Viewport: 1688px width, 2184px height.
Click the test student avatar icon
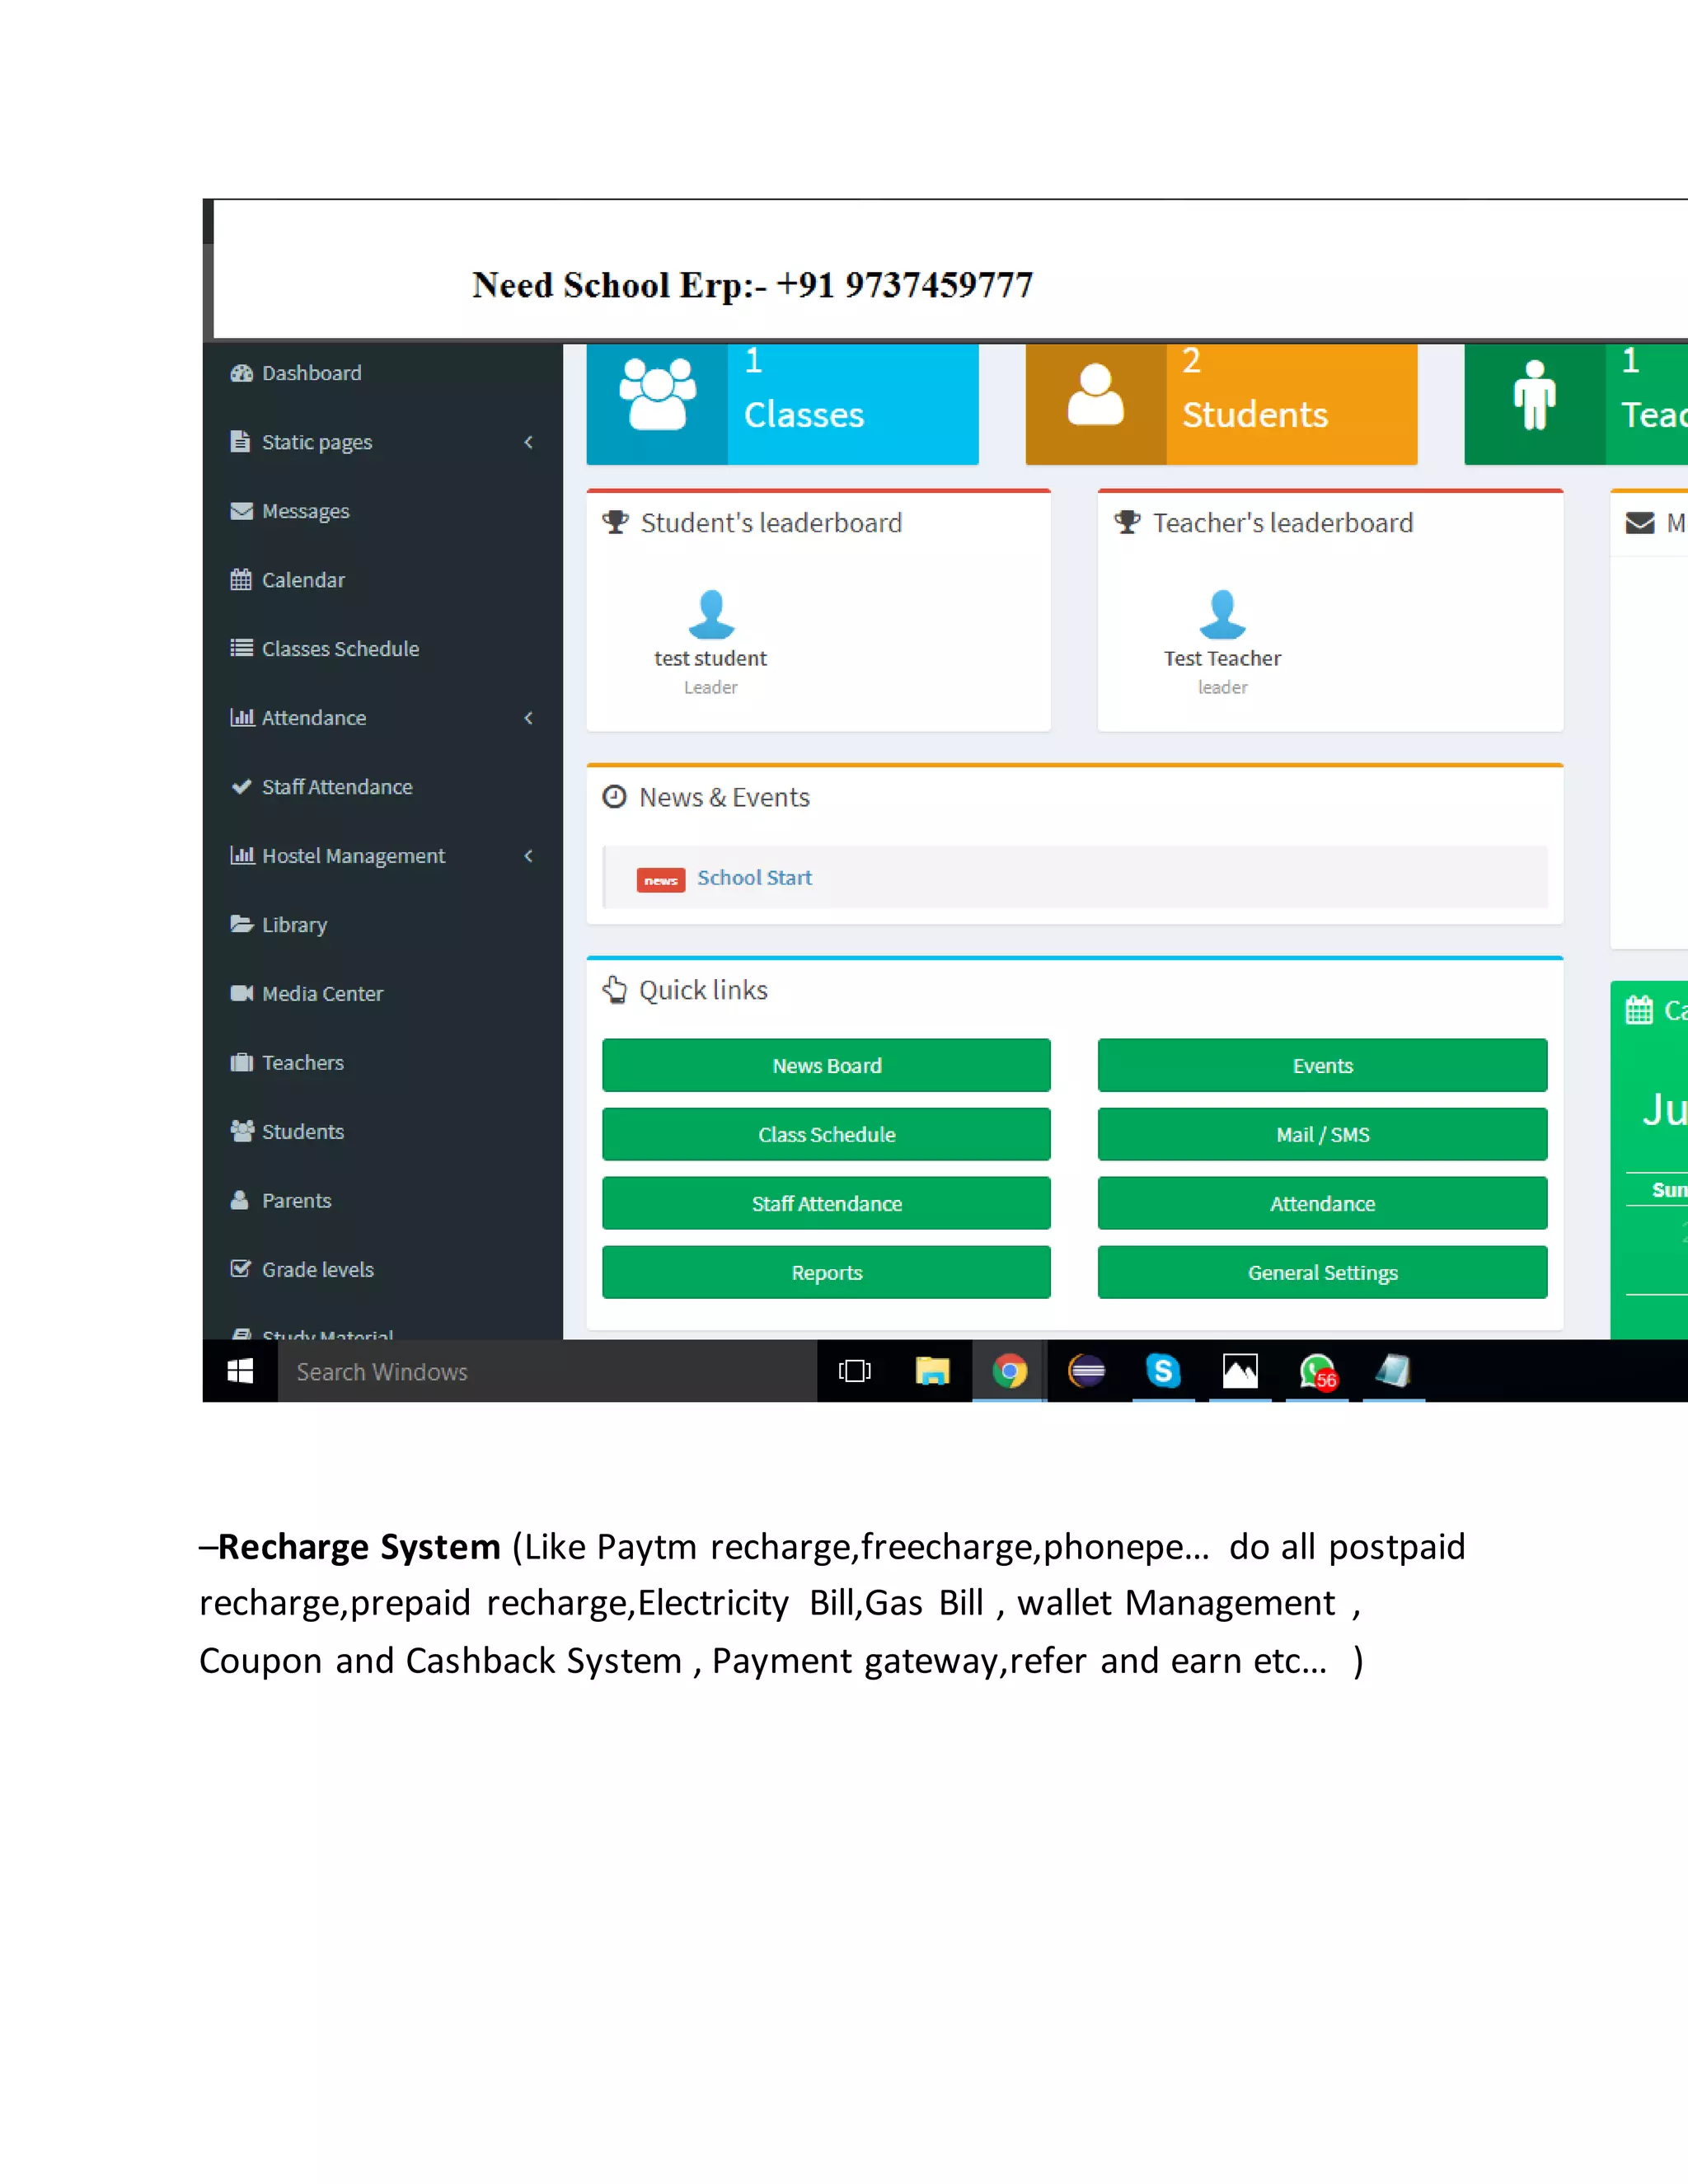(x=711, y=614)
